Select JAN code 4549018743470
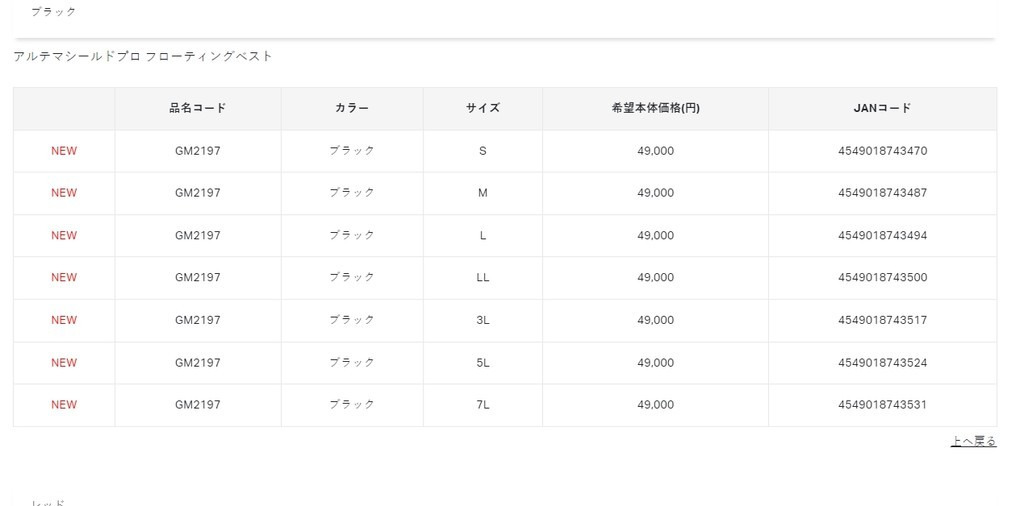1024x506 pixels. coord(882,151)
